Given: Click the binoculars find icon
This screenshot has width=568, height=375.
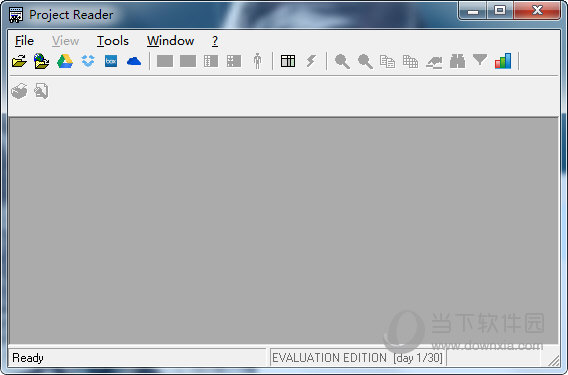Looking at the screenshot, I should 457,61.
